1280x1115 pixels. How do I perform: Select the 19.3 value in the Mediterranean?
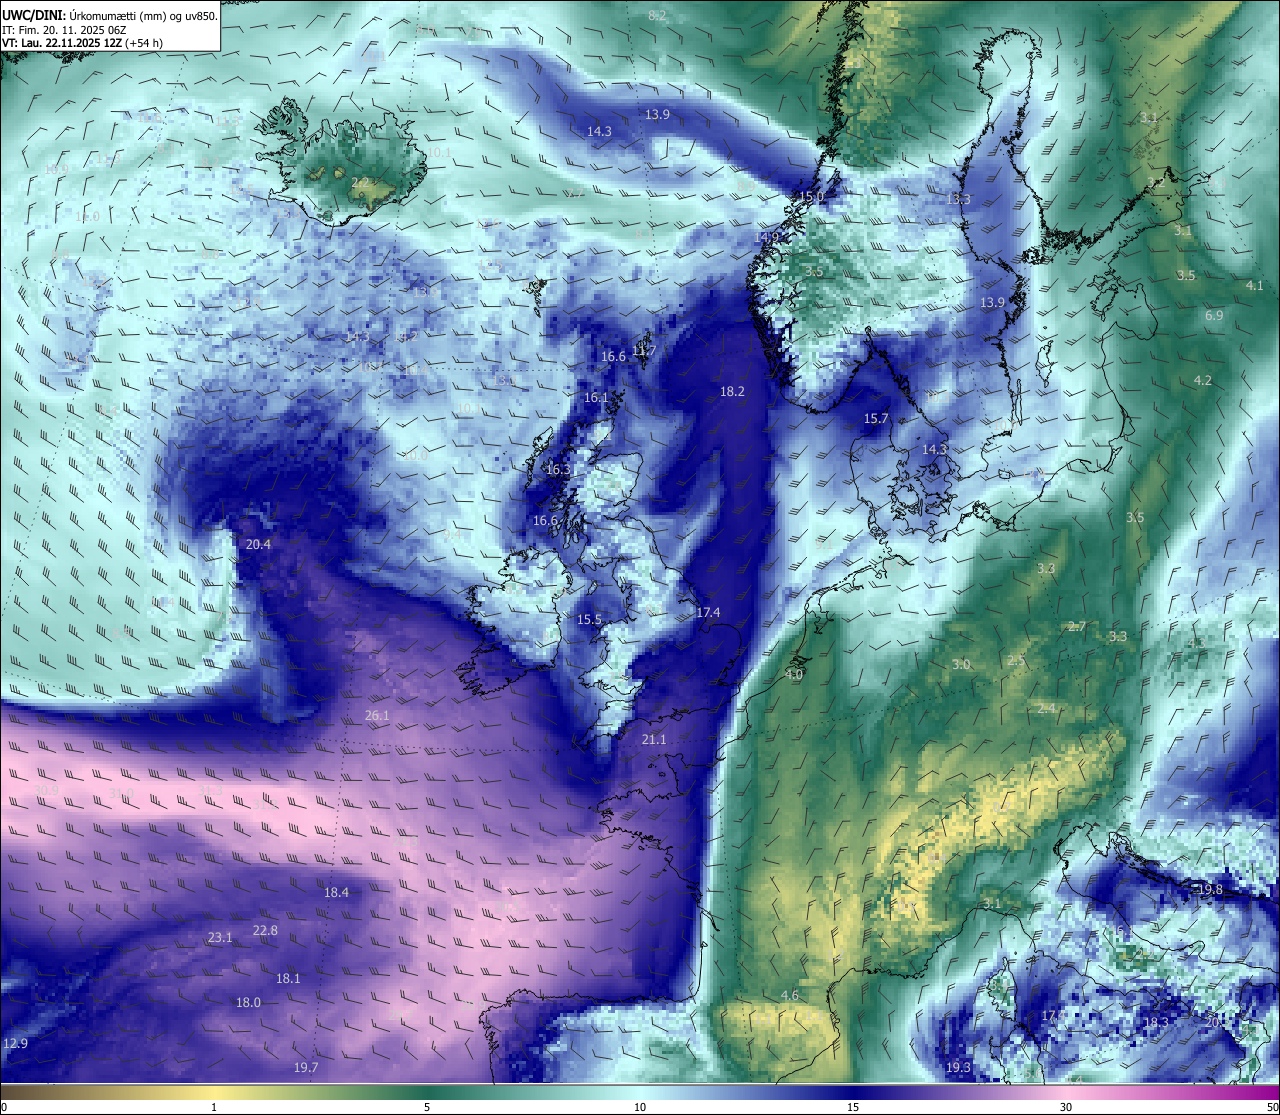coord(958,1067)
